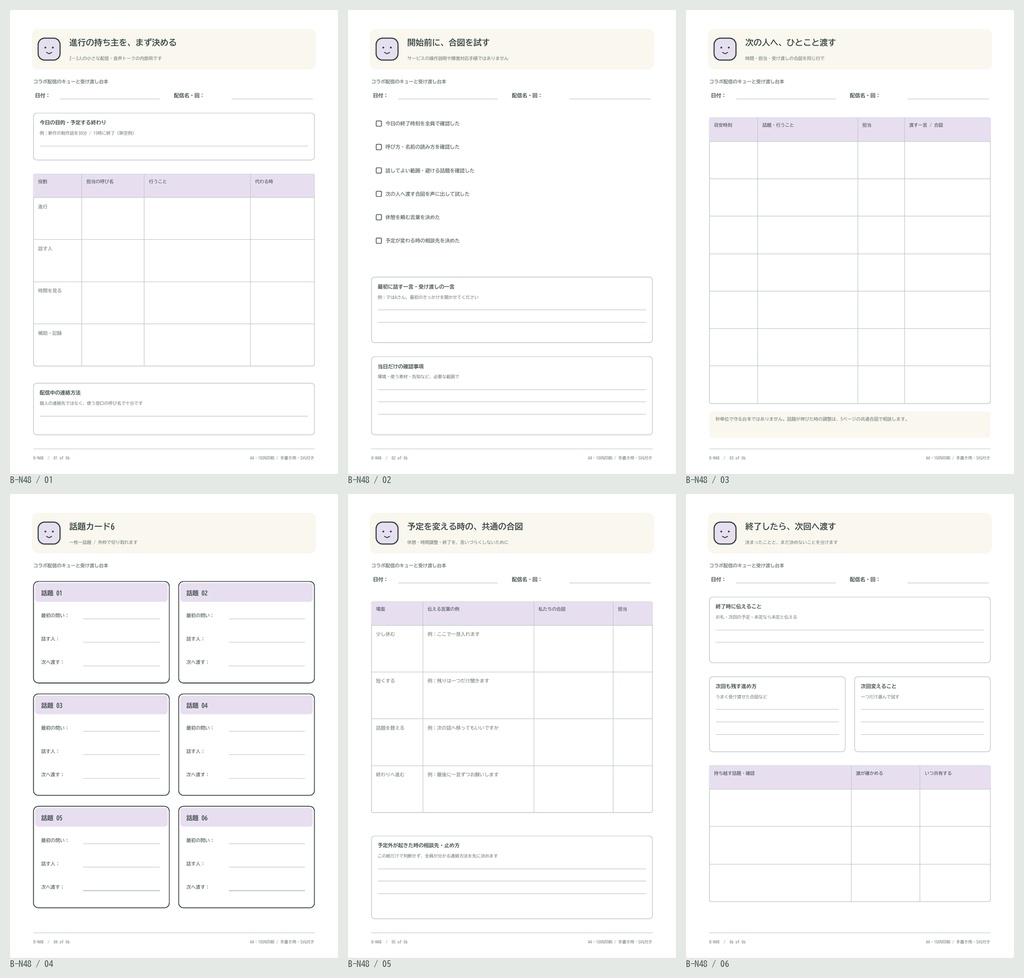This screenshot has width=1024, height=978.
Task: Click the smiley icon beside 予定を変える時の、共通の合図
Action: coord(387,533)
